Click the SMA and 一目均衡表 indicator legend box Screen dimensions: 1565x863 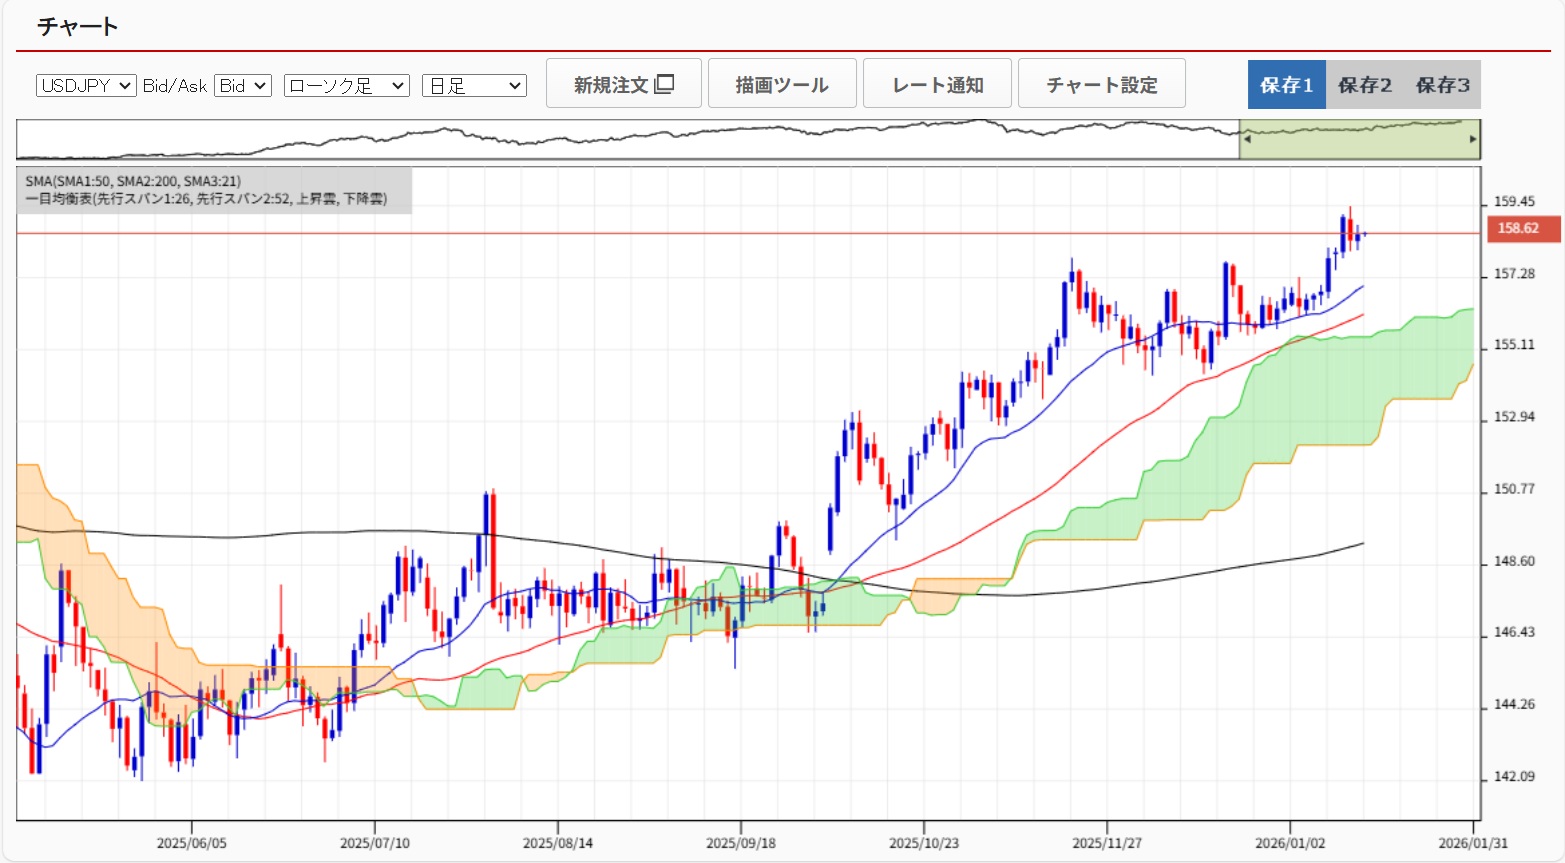(214, 190)
